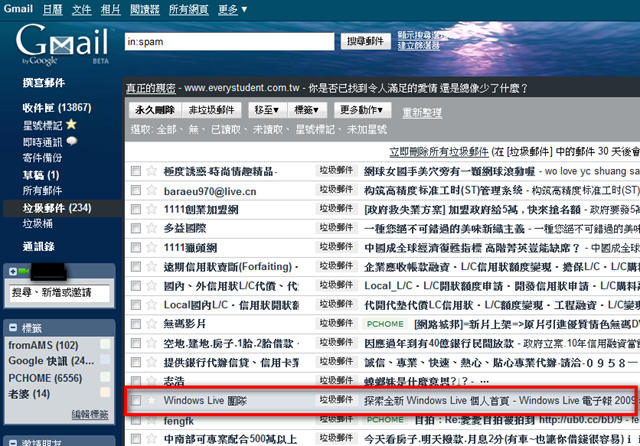Star the Local國內L/C message
Viewport: 640px width, 446px height.
tap(151, 304)
